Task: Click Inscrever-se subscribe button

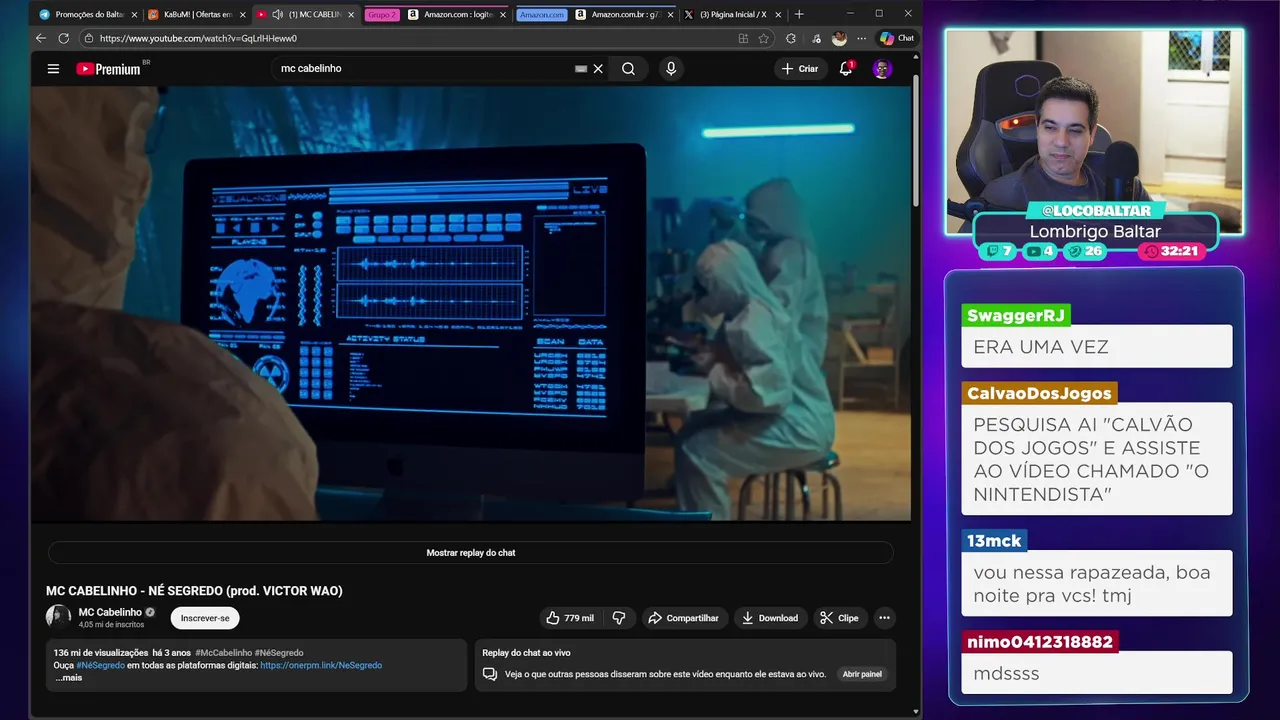Action: point(205,618)
